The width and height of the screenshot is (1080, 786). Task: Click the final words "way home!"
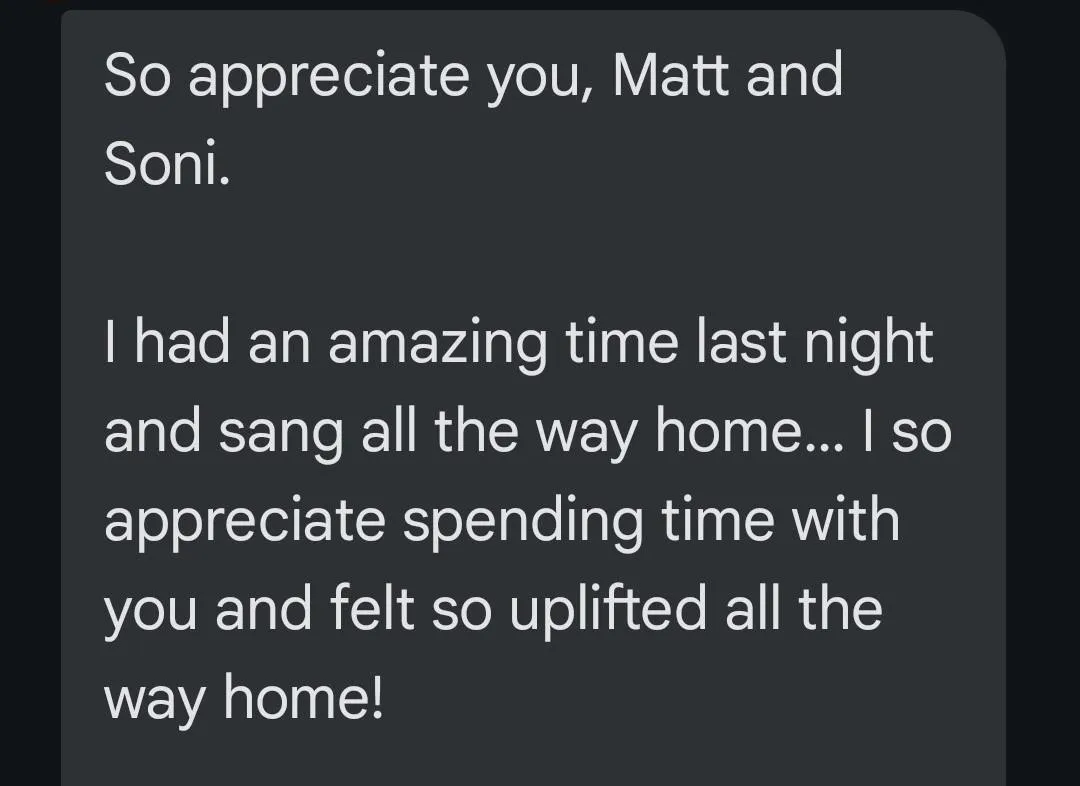(243, 699)
